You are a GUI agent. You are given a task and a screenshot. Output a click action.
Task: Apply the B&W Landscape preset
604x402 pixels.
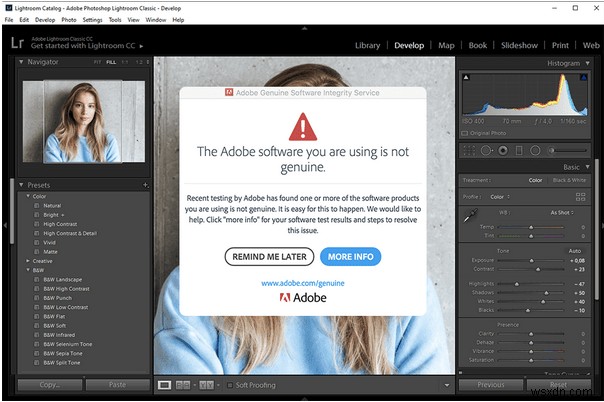62,280
